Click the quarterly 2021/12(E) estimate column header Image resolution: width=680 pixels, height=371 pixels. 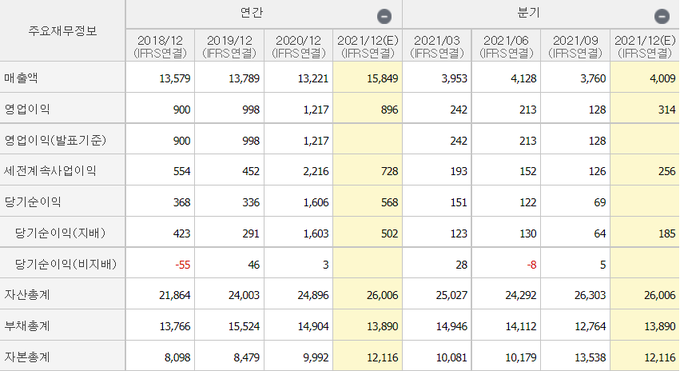(x=645, y=46)
